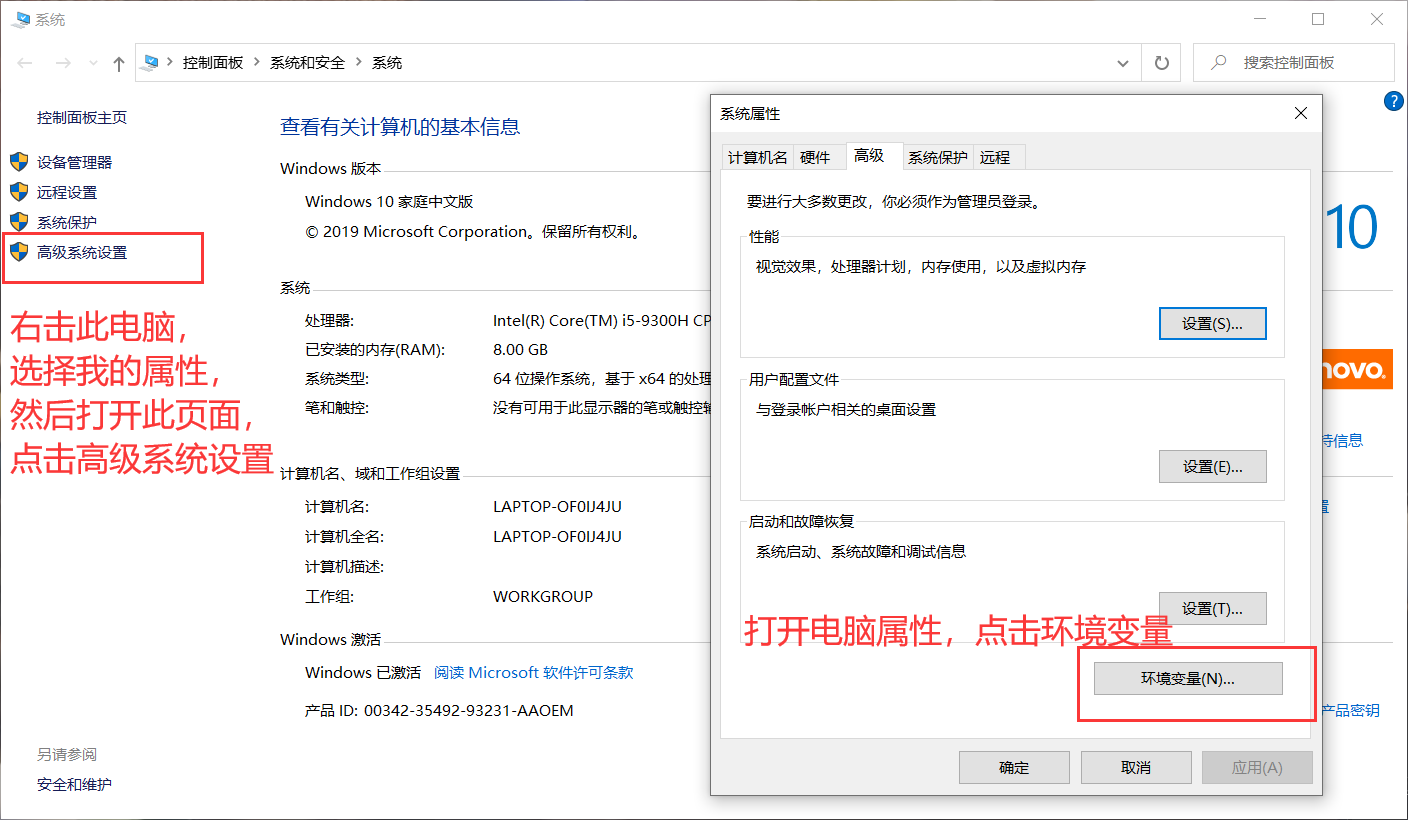Click computer name LAPTOP-OF0IJ4JU value
Image resolution: width=1408 pixels, height=820 pixels.
coord(557,506)
